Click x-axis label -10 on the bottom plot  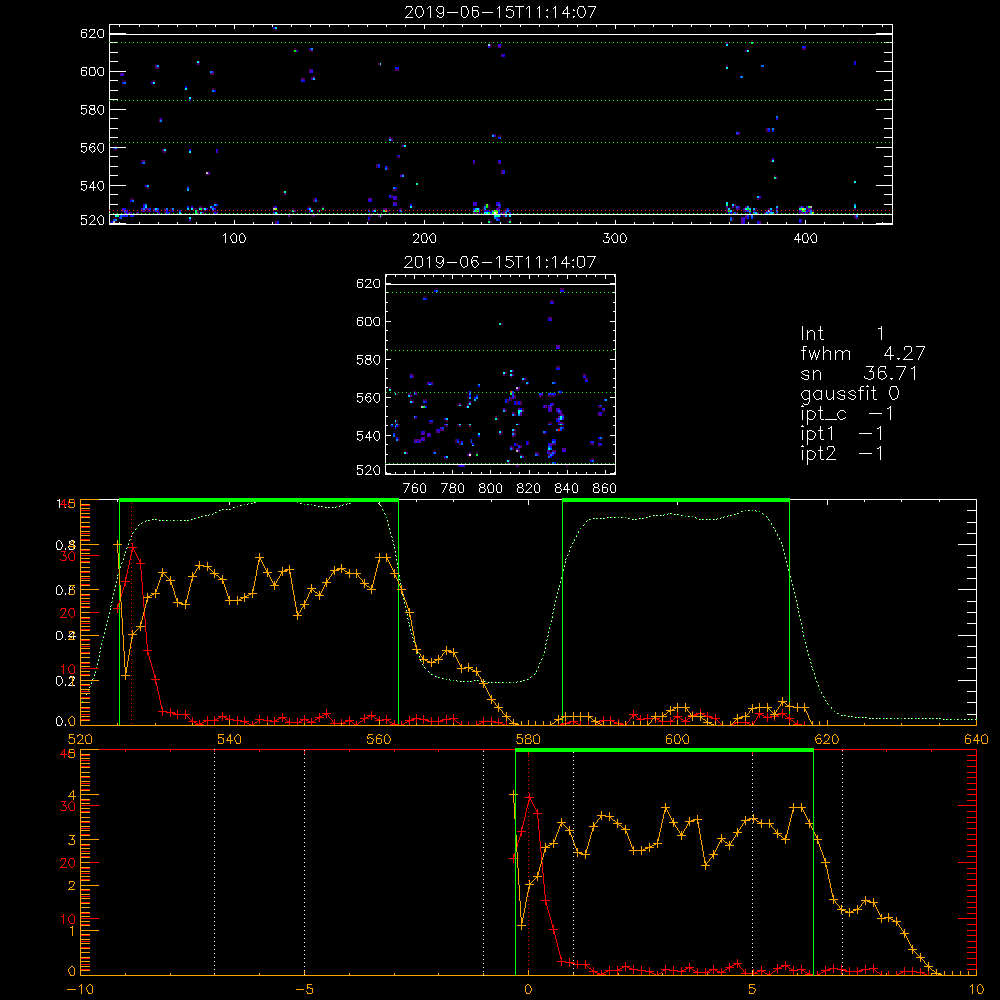pos(80,989)
